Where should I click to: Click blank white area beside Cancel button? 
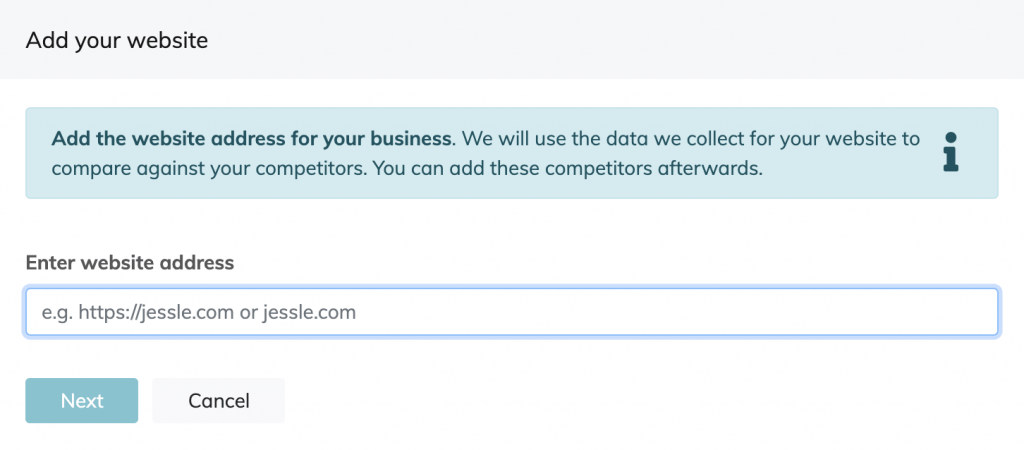click(588, 400)
